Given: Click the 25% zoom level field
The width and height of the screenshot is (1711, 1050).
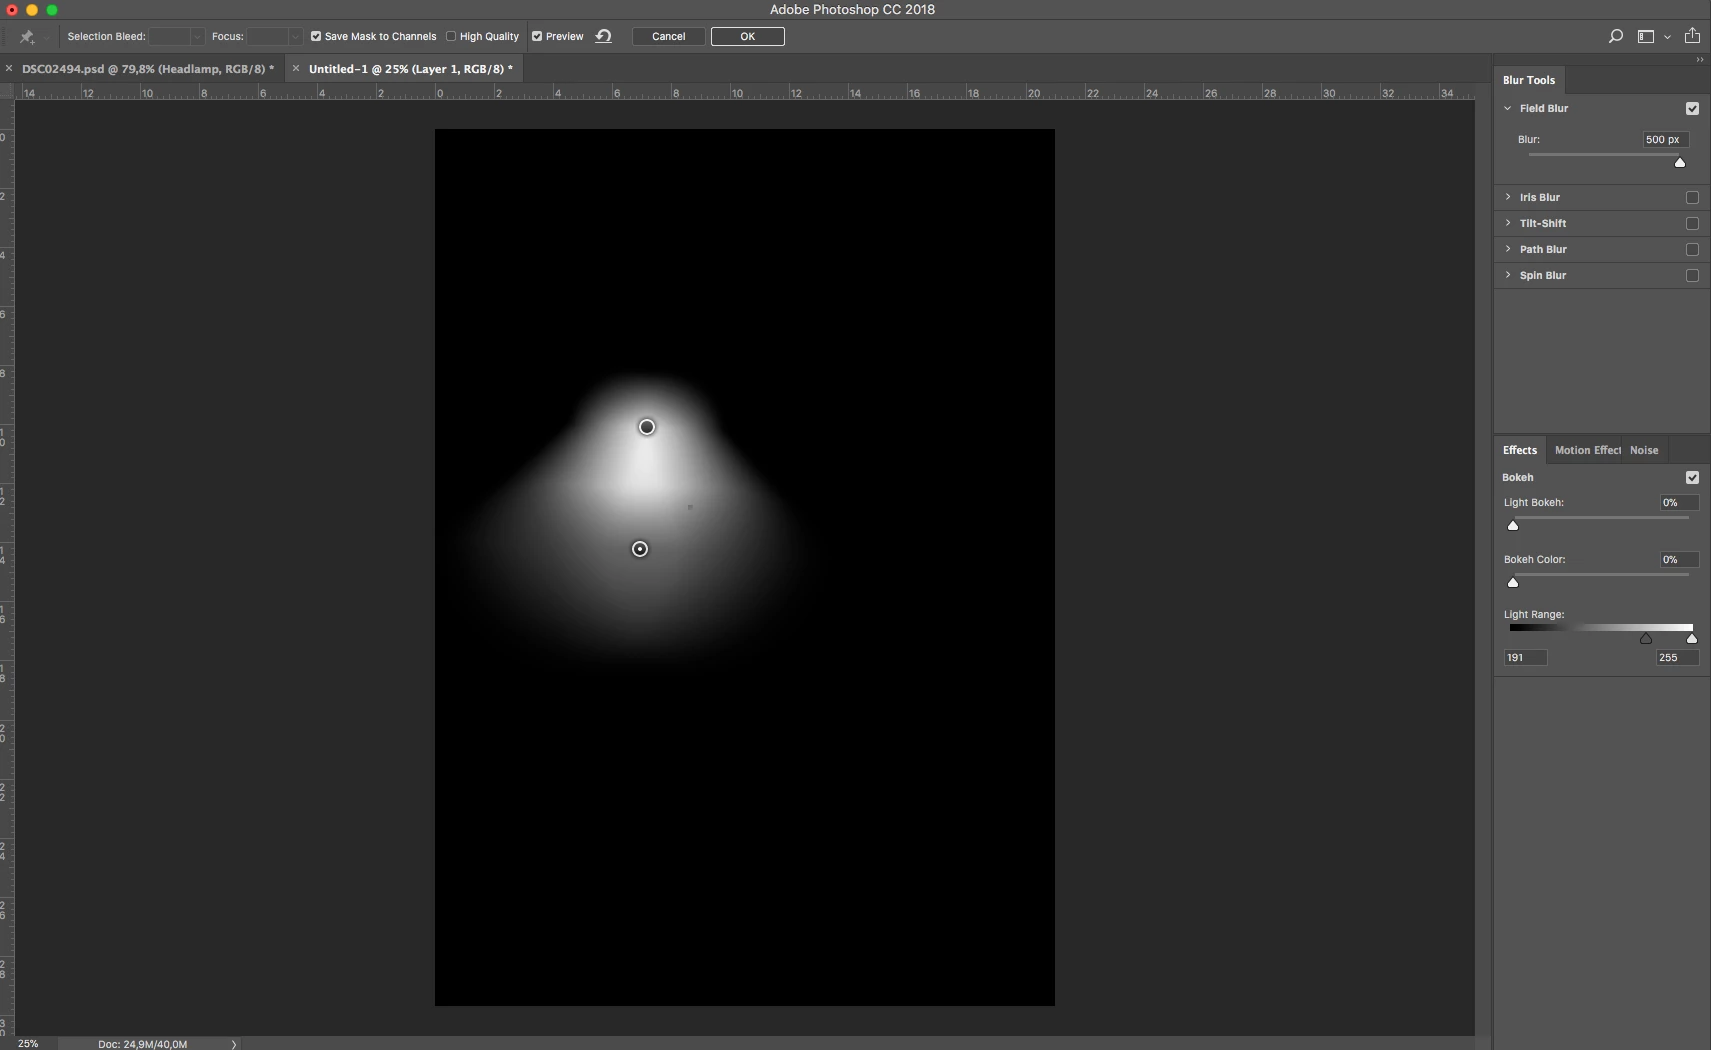Looking at the screenshot, I should pos(29,1043).
